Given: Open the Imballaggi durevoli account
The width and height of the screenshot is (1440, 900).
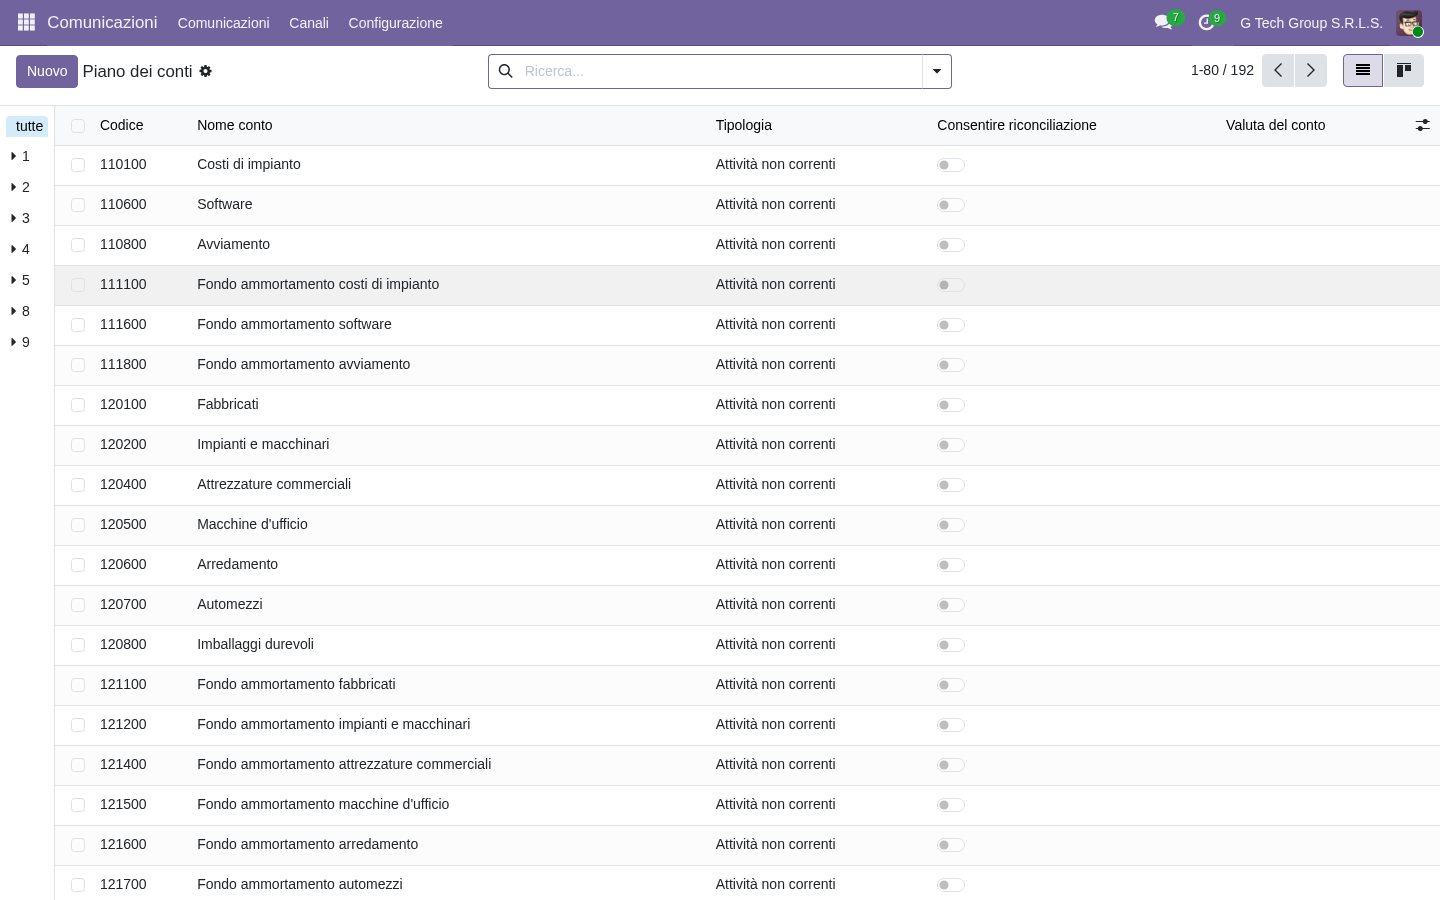Looking at the screenshot, I should [747, 645].
